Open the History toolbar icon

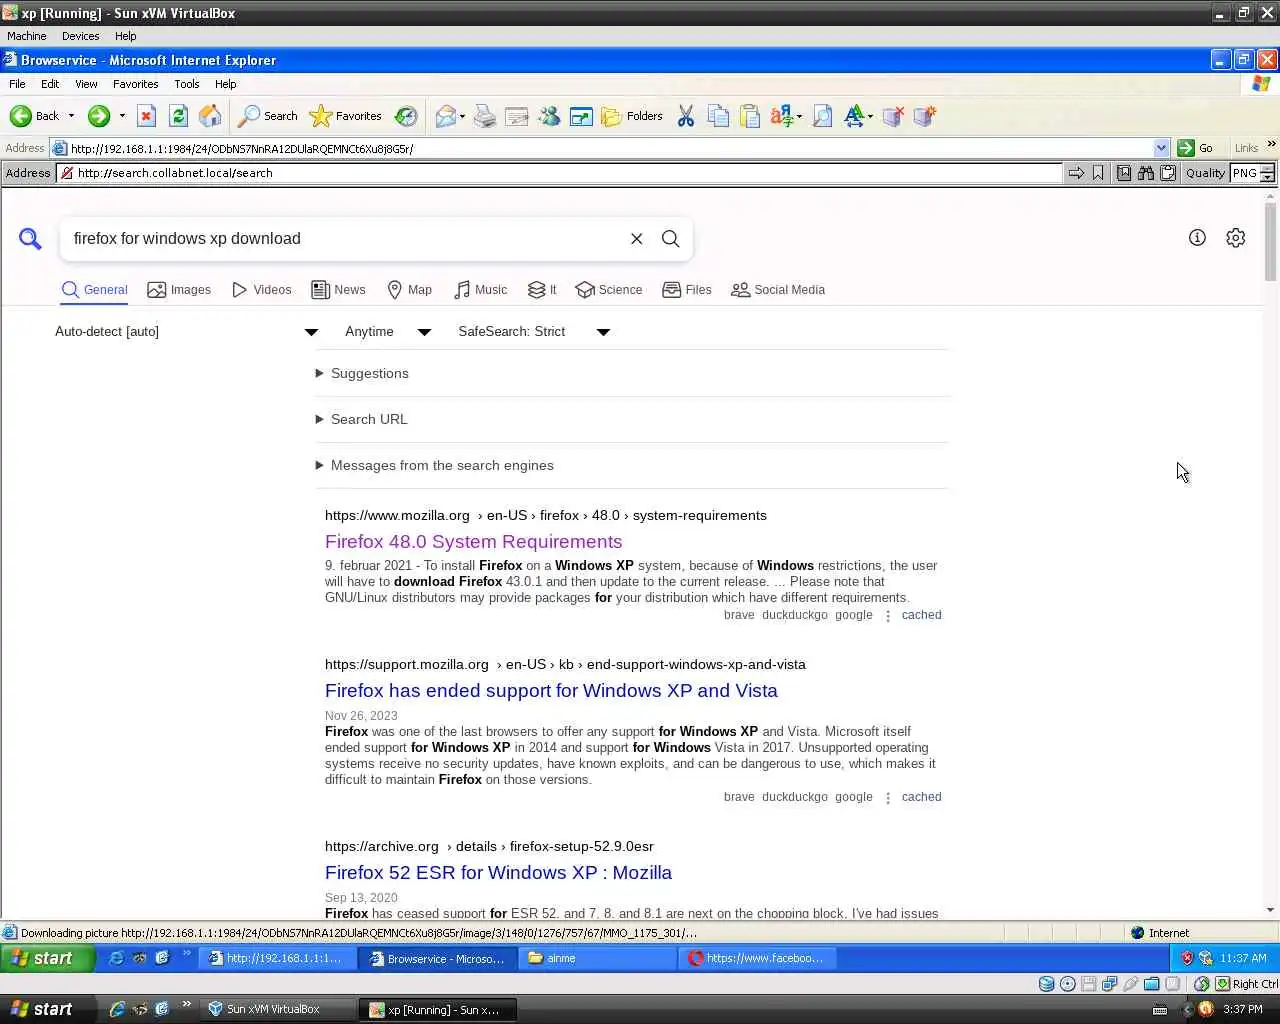(406, 116)
